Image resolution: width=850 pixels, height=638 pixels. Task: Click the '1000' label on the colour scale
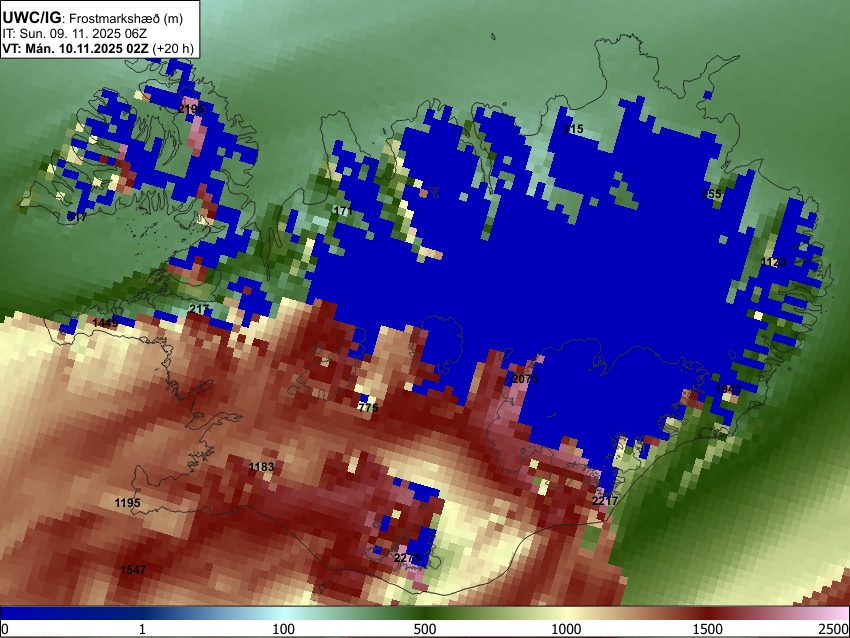[566, 629]
